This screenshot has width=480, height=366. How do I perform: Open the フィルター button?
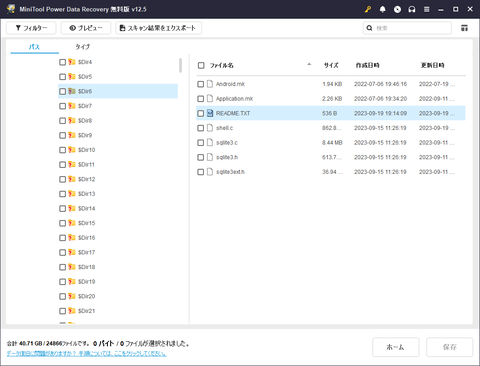click(31, 28)
